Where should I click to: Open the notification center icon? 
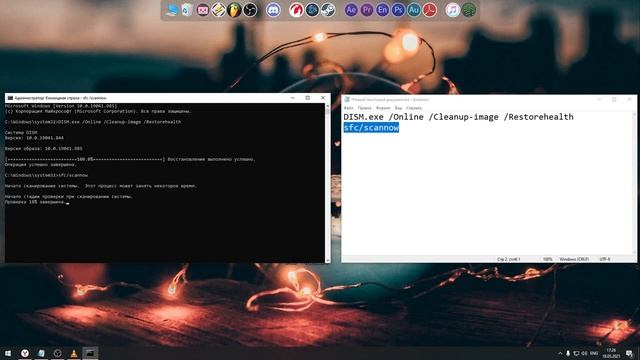(630, 353)
